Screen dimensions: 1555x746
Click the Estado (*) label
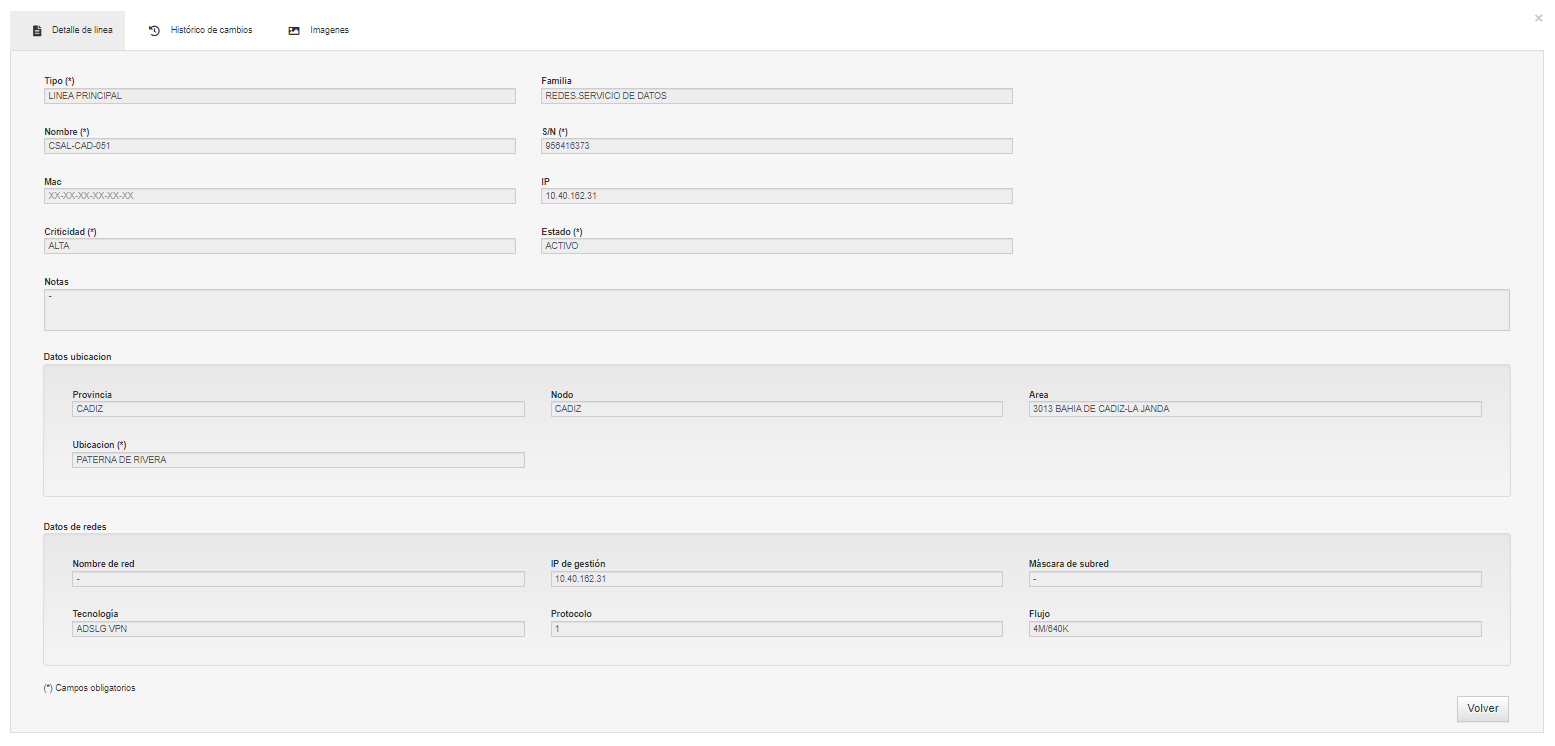(x=562, y=232)
